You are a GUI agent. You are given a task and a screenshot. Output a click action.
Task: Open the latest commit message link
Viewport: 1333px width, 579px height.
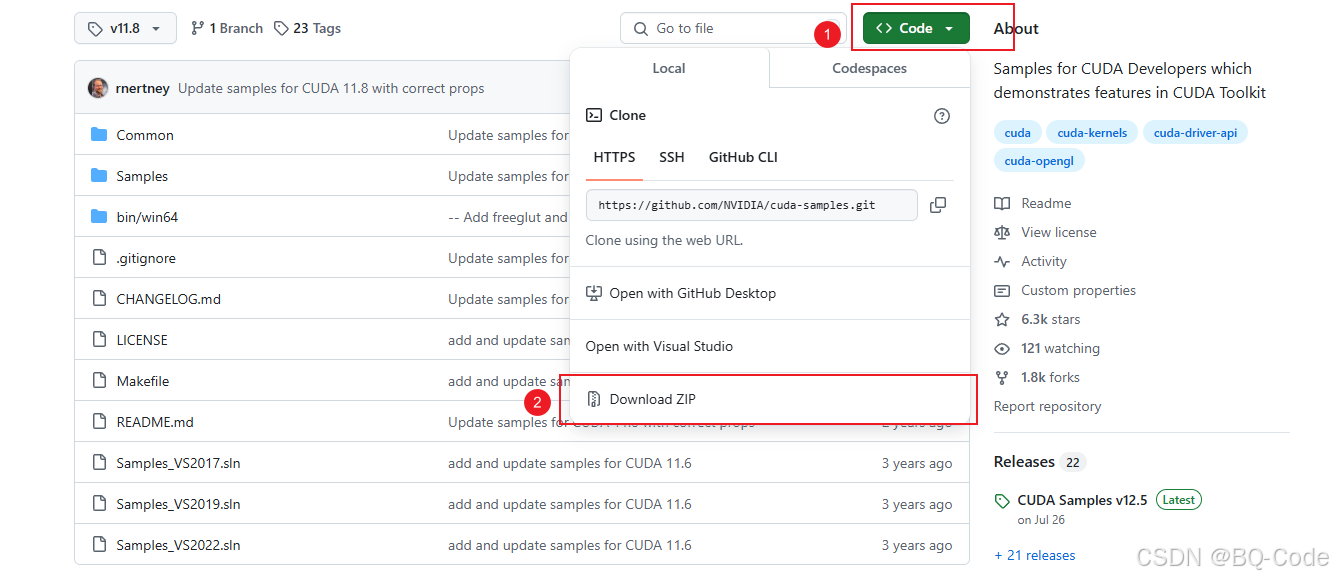click(x=331, y=88)
